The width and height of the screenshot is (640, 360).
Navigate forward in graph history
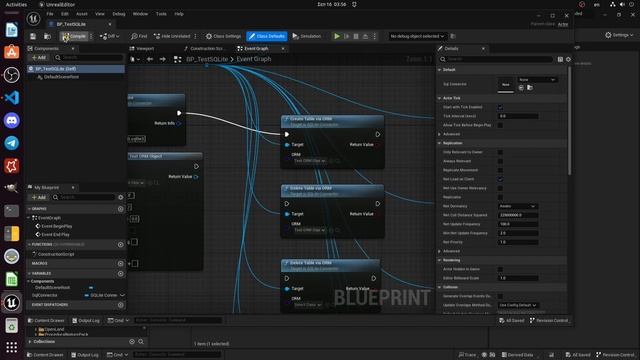[162, 59]
